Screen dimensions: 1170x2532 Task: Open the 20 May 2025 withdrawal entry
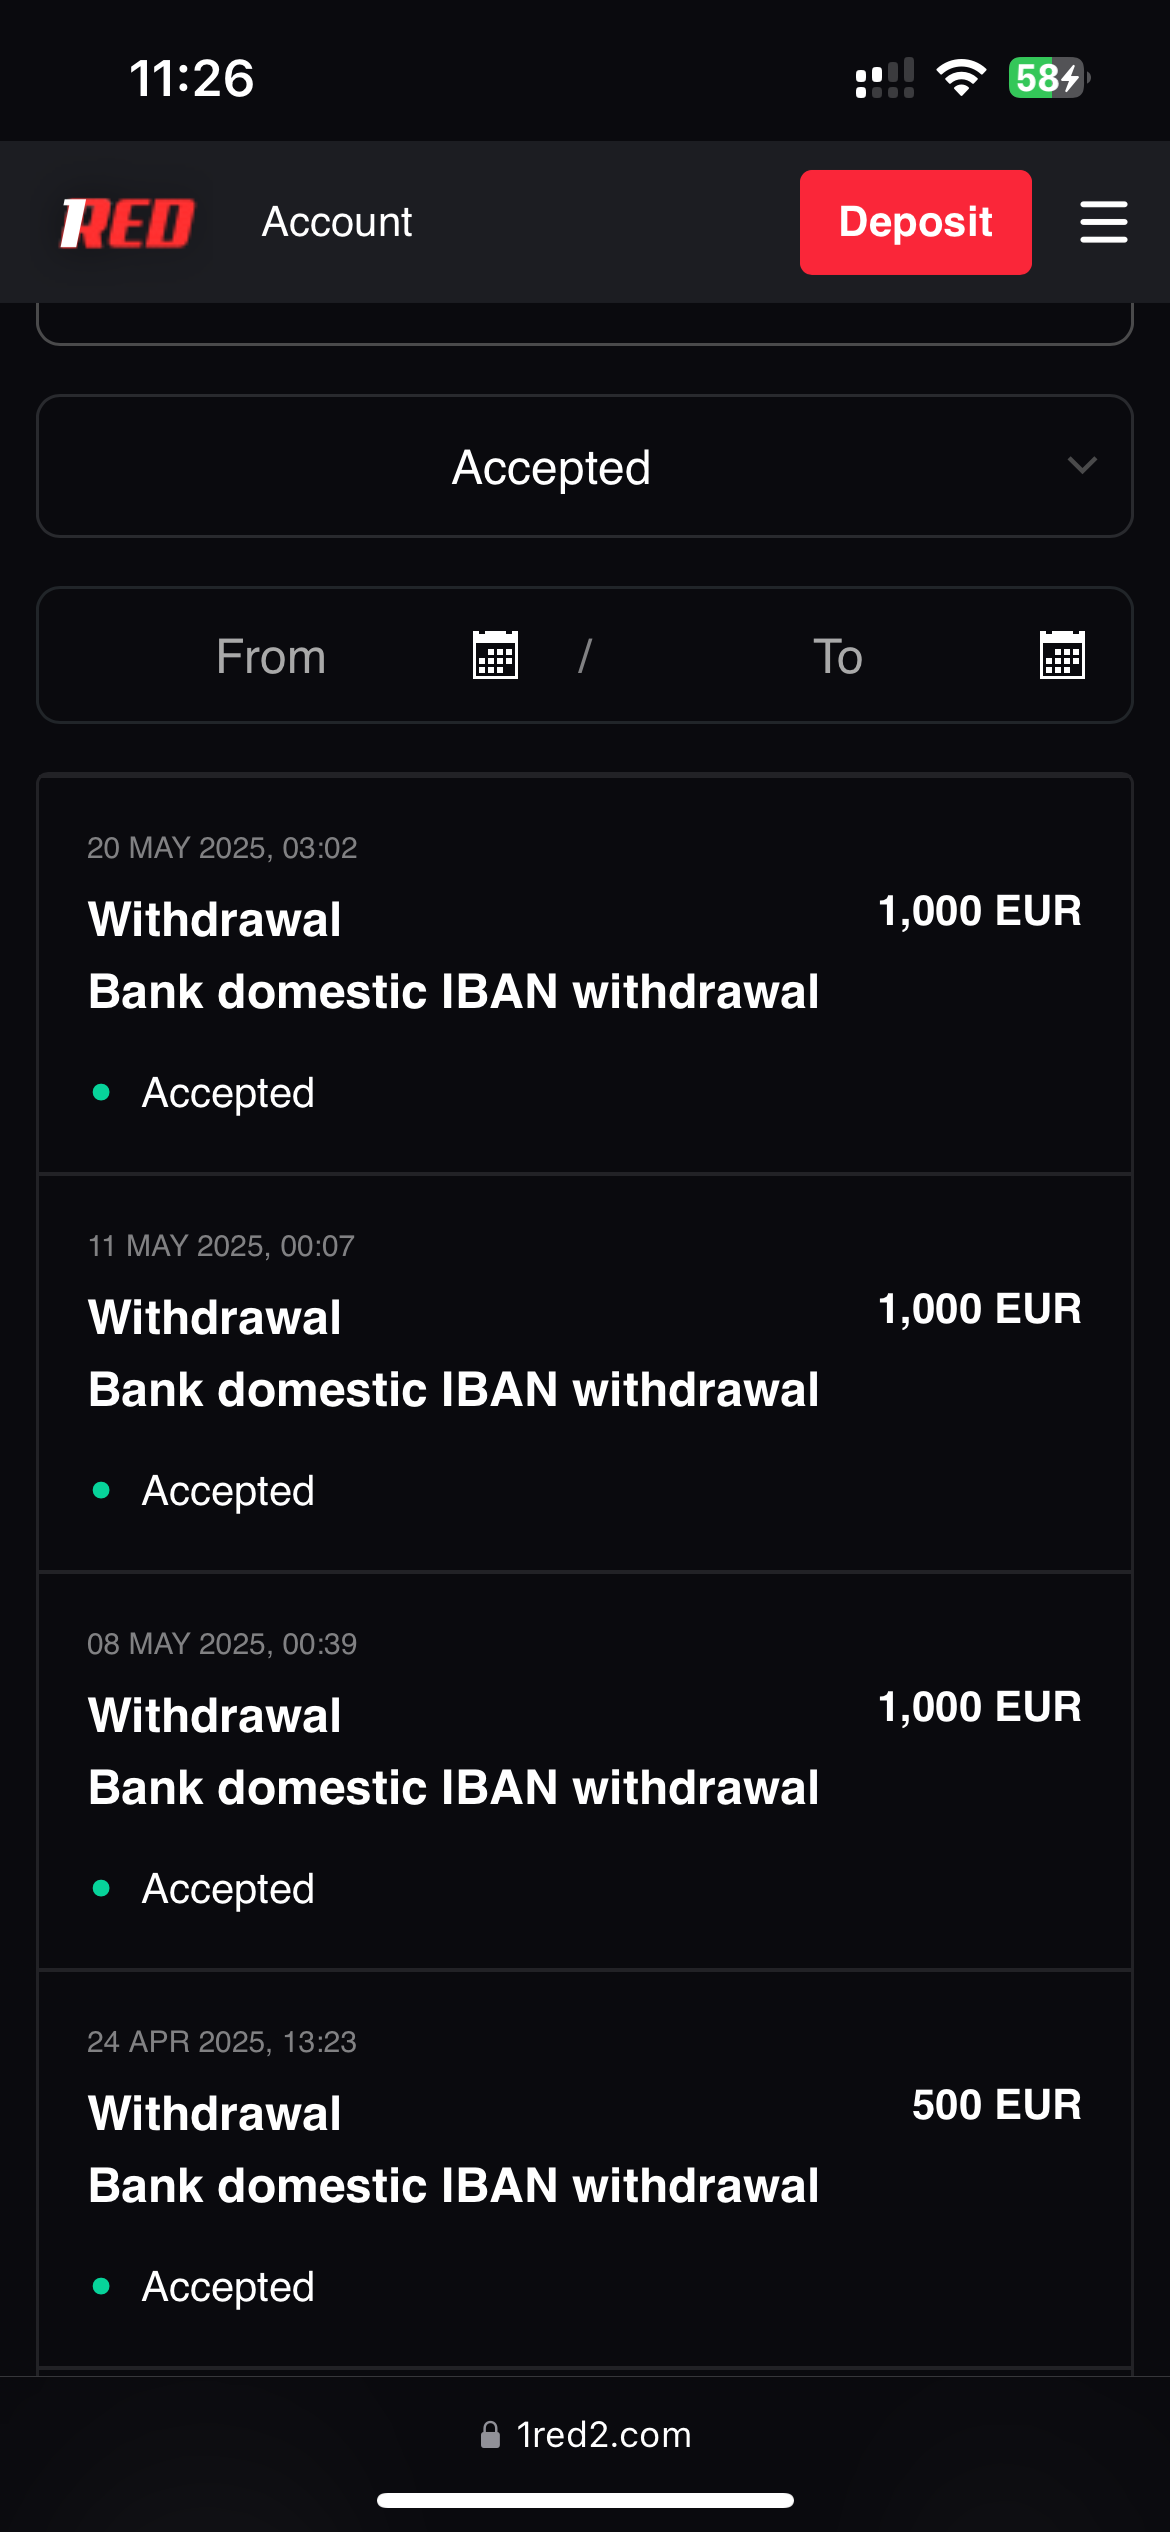pos(584,975)
